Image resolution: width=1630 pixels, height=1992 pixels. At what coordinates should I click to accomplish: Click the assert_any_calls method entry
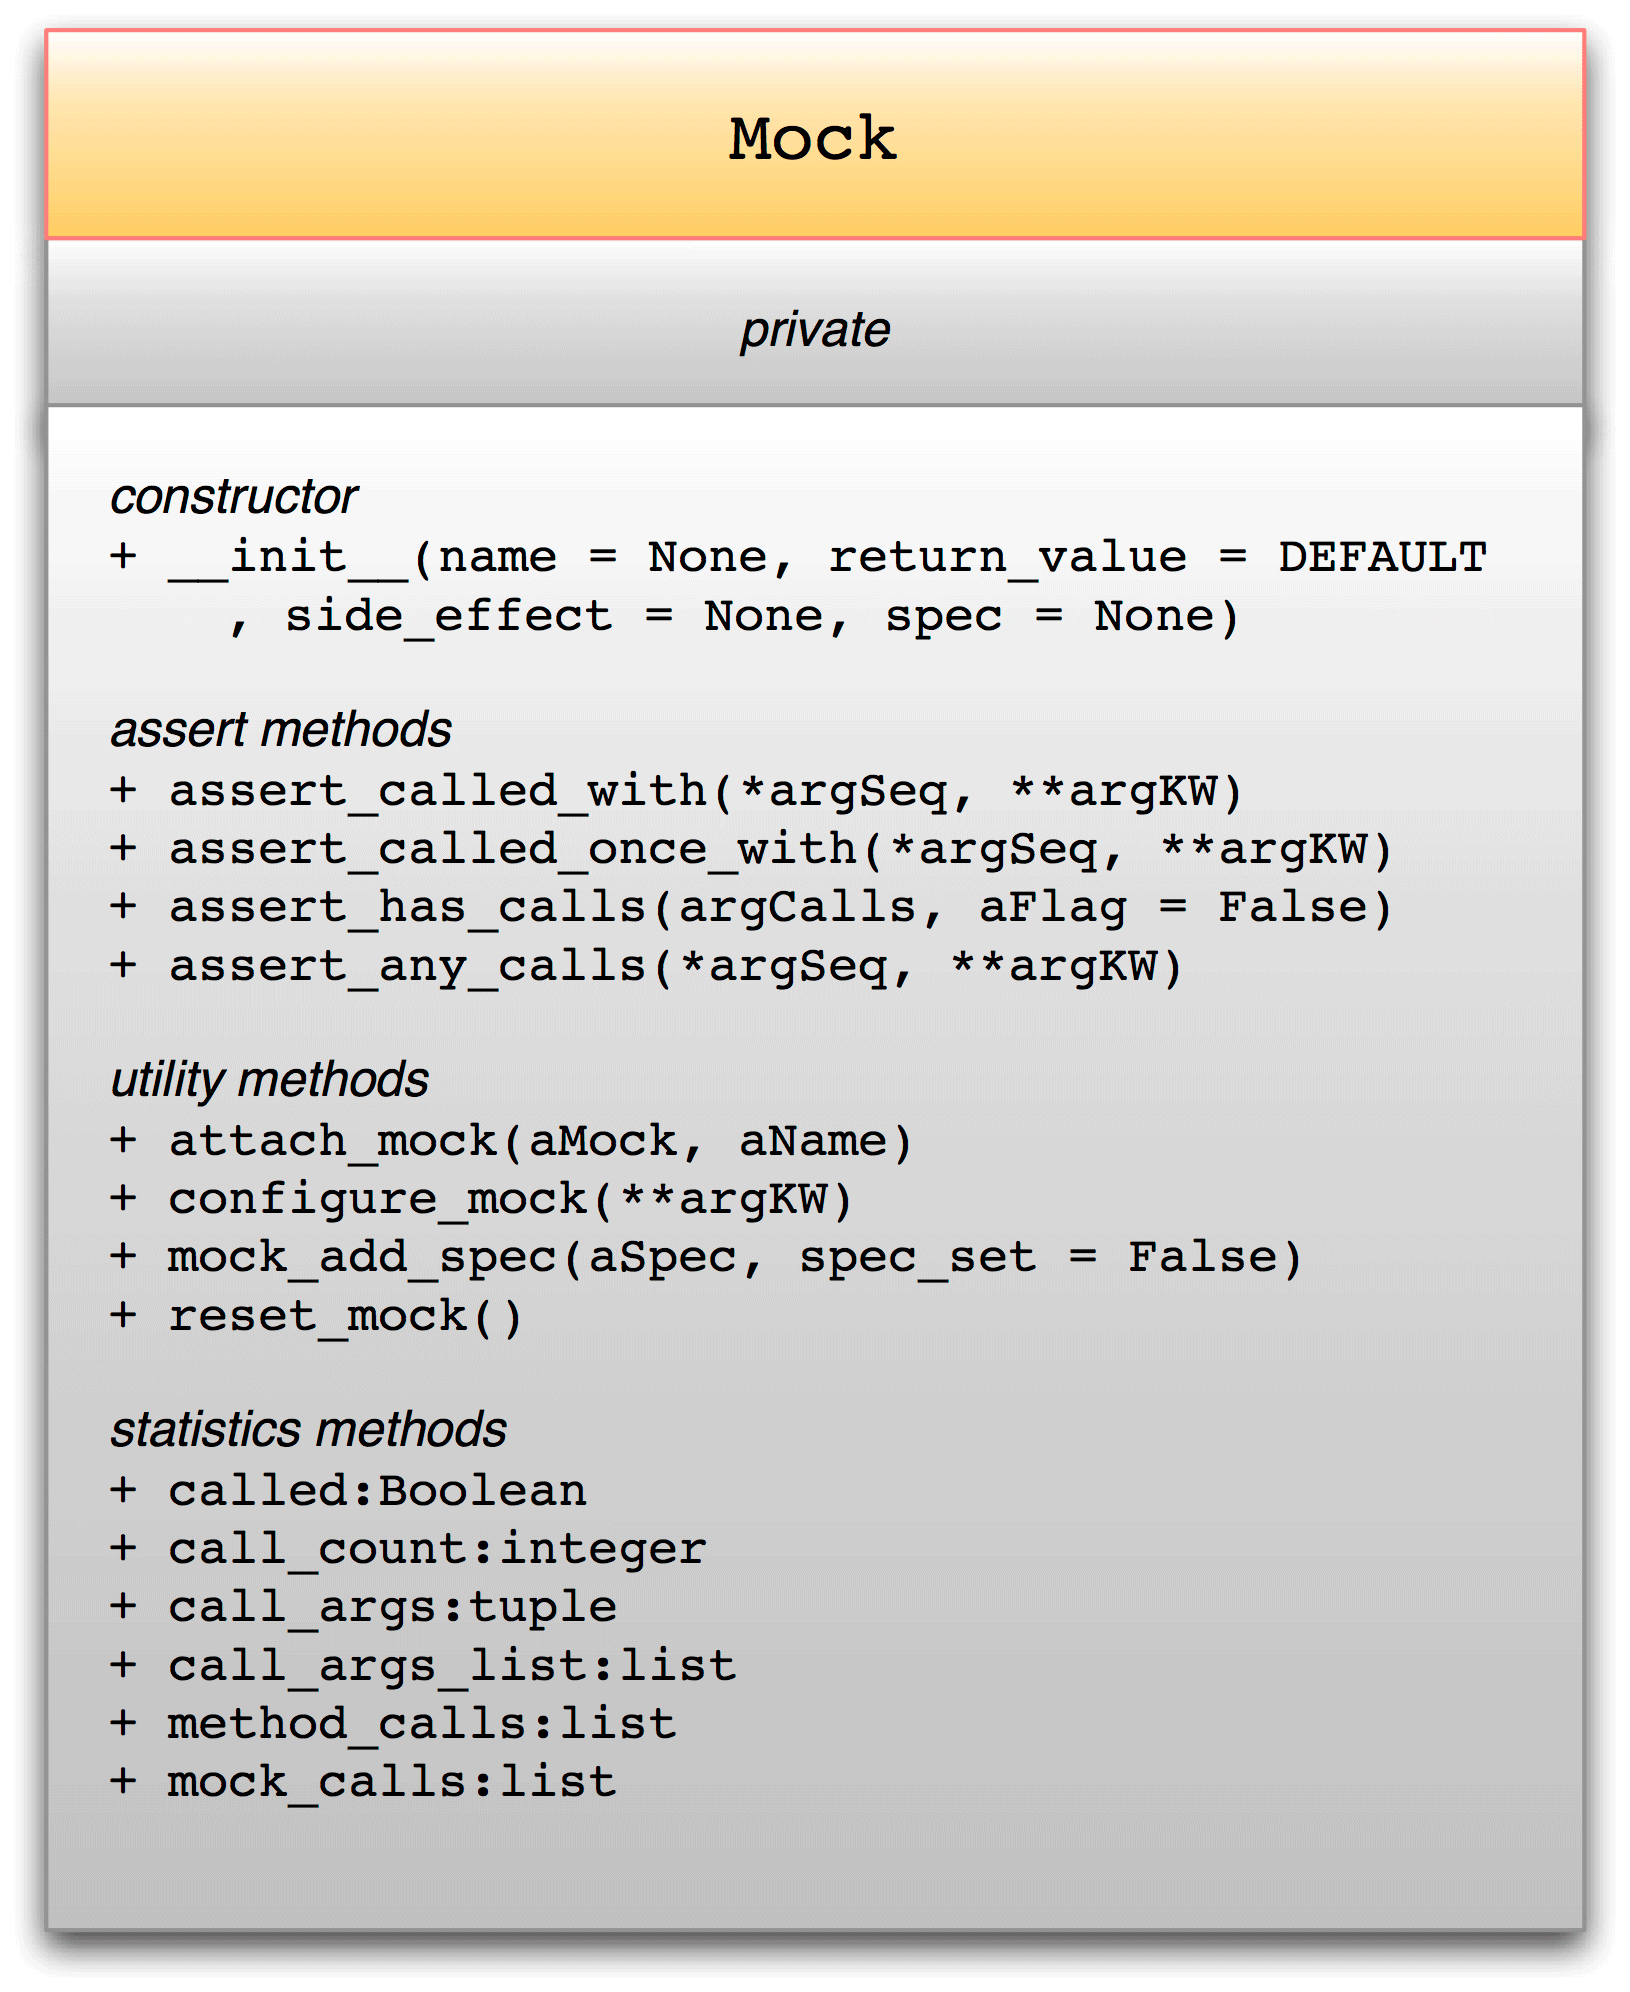647,966
